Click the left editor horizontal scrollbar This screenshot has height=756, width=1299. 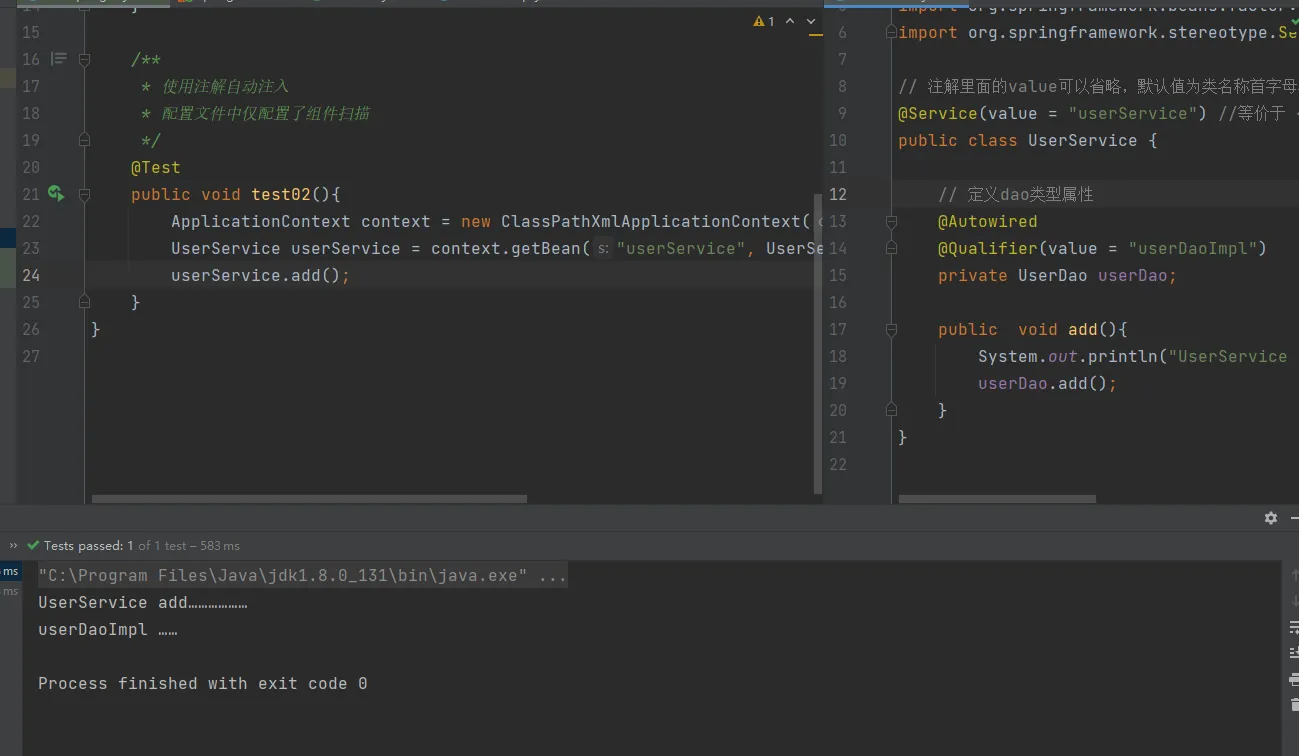coord(309,498)
